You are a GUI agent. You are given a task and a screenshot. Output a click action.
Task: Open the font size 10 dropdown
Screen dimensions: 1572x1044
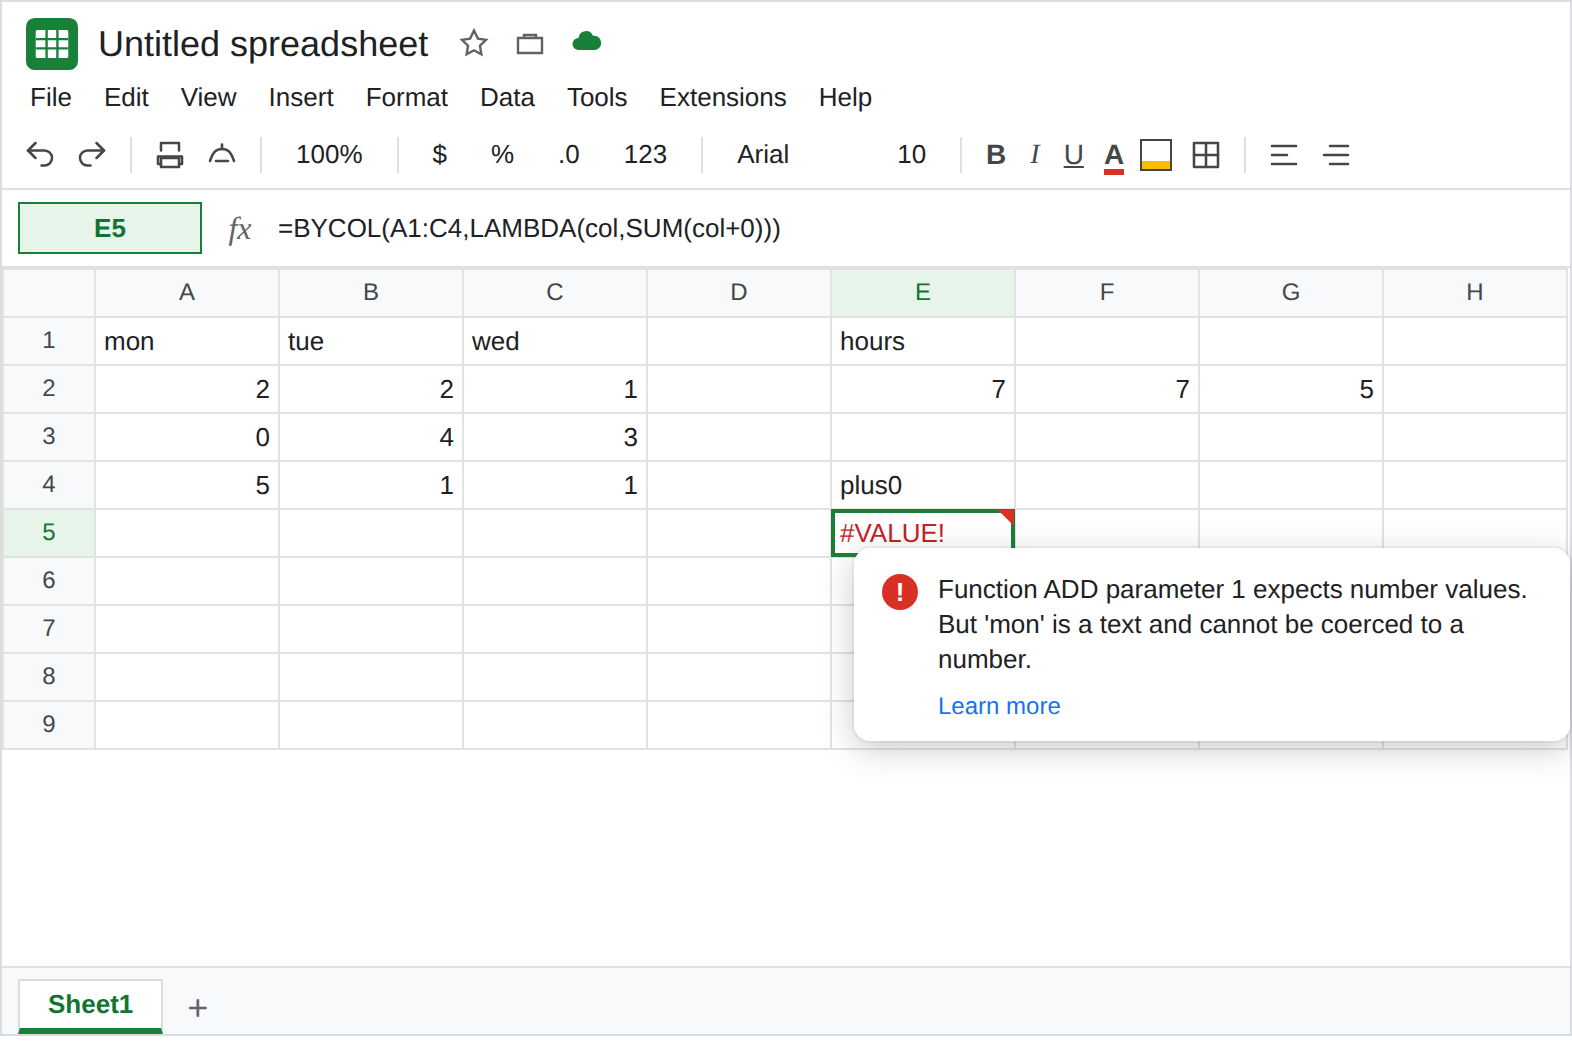[911, 155]
